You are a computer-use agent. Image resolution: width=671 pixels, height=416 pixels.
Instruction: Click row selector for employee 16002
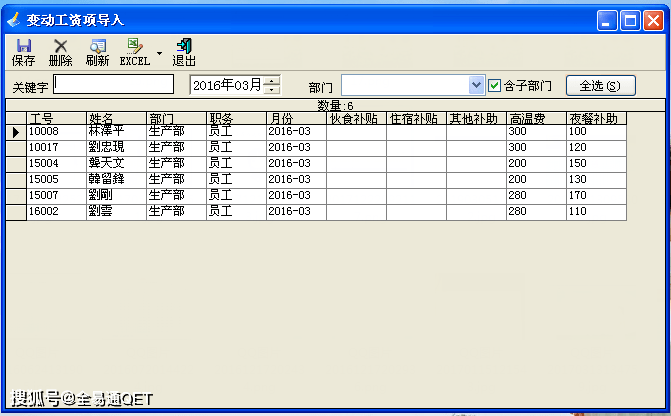click(x=16, y=212)
